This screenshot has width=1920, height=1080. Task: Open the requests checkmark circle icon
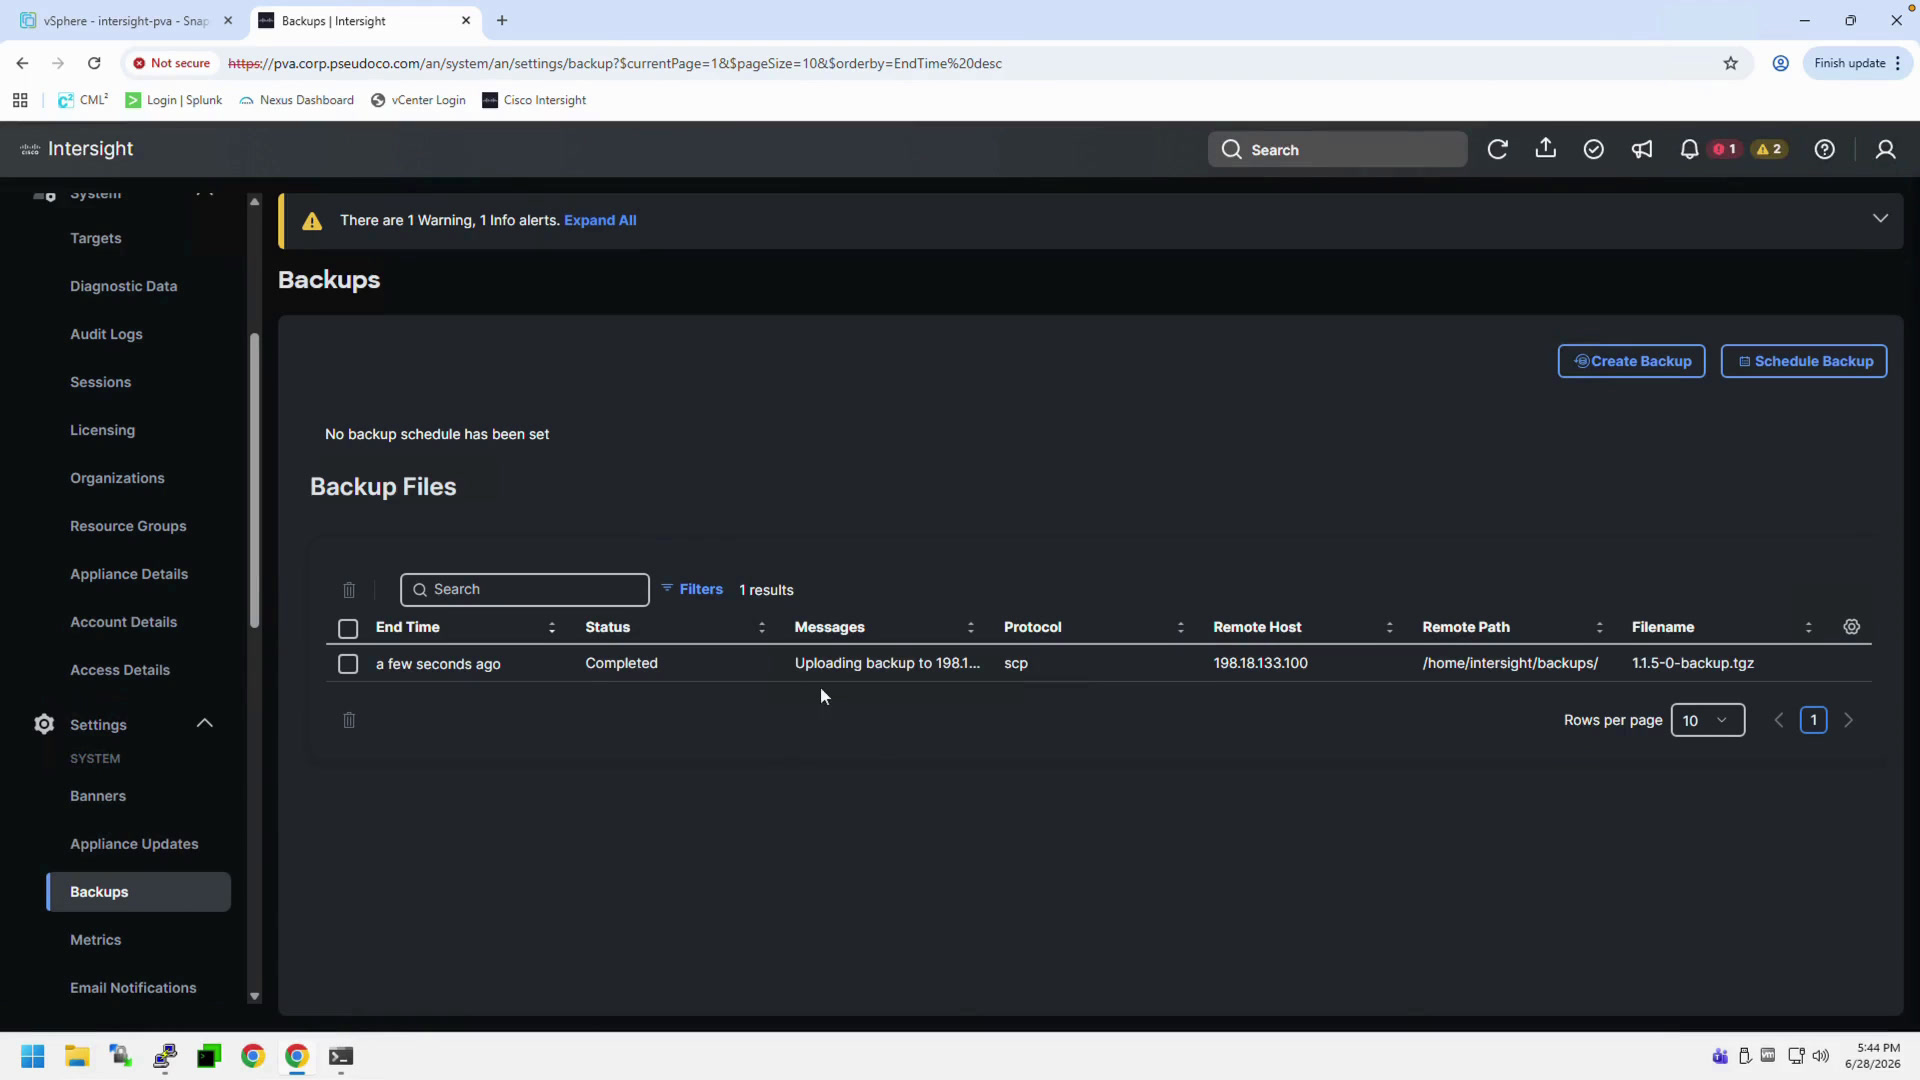click(x=1593, y=149)
